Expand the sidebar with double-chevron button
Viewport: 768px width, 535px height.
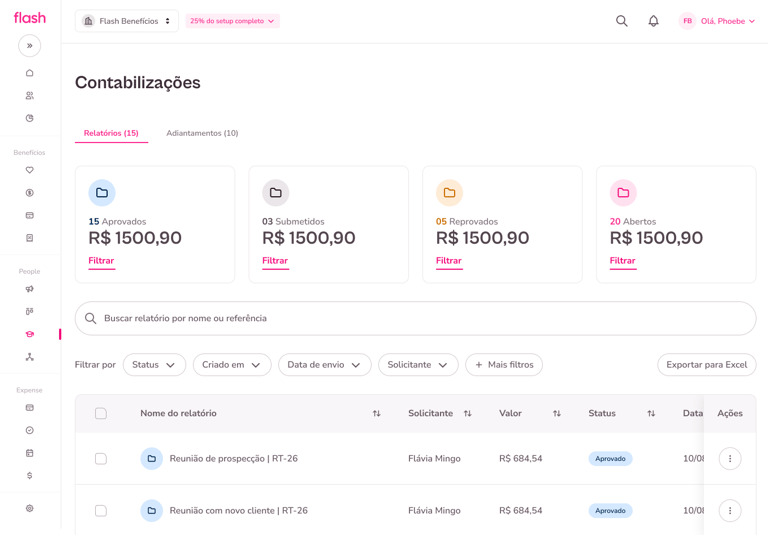pyautogui.click(x=30, y=46)
